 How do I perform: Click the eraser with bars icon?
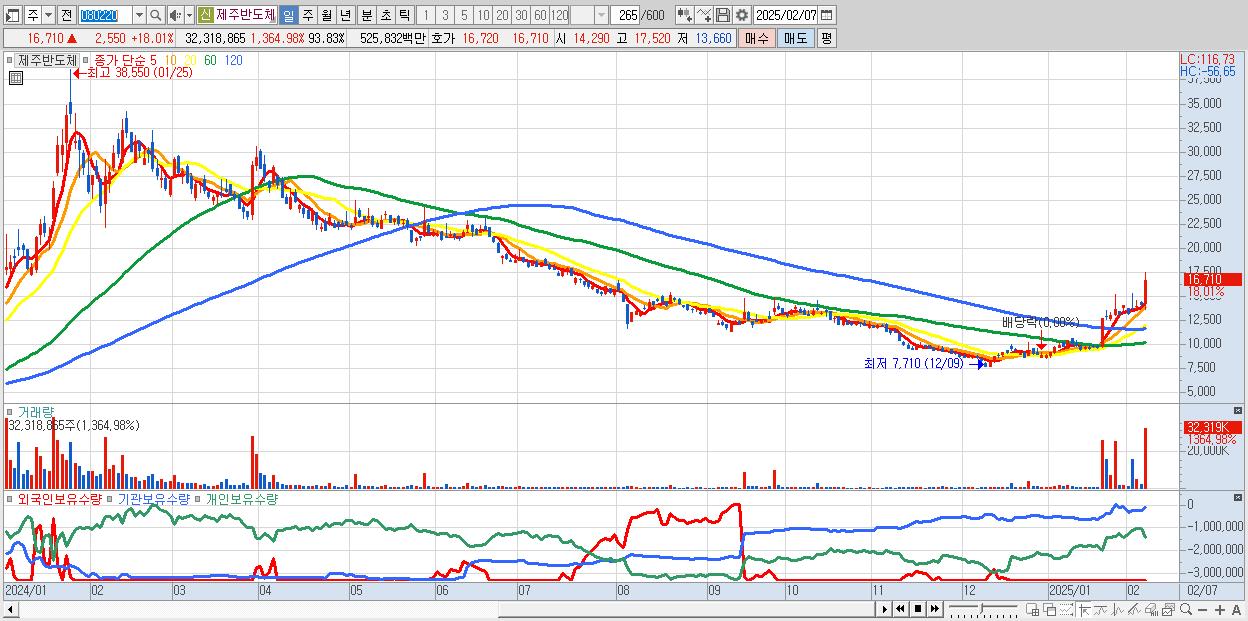pos(1150,609)
